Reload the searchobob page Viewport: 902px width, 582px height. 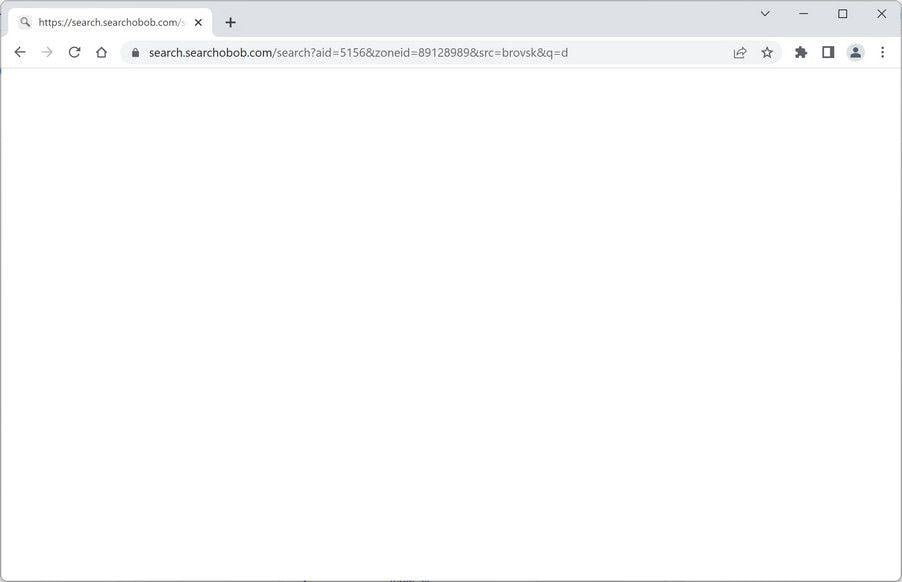[74, 52]
